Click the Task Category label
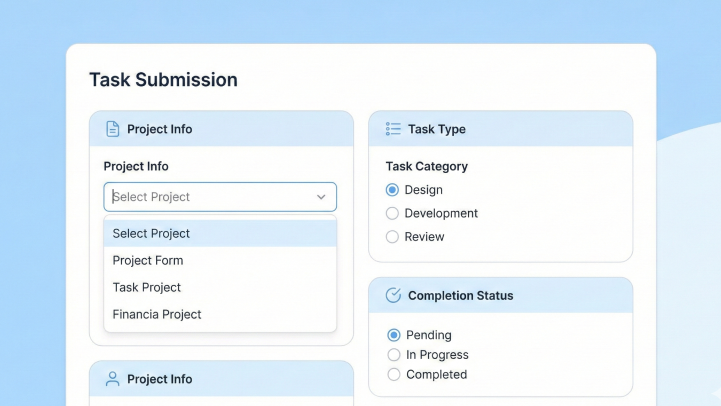The height and width of the screenshot is (406, 721). [x=426, y=166]
